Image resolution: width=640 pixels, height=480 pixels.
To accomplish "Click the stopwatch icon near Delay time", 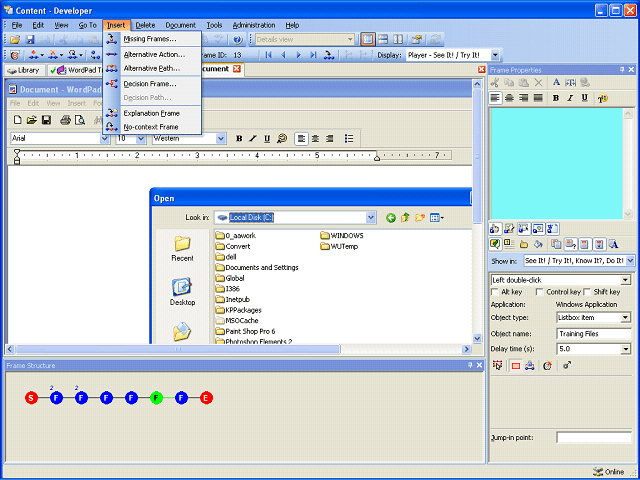I will pyautogui.click(x=547, y=366).
